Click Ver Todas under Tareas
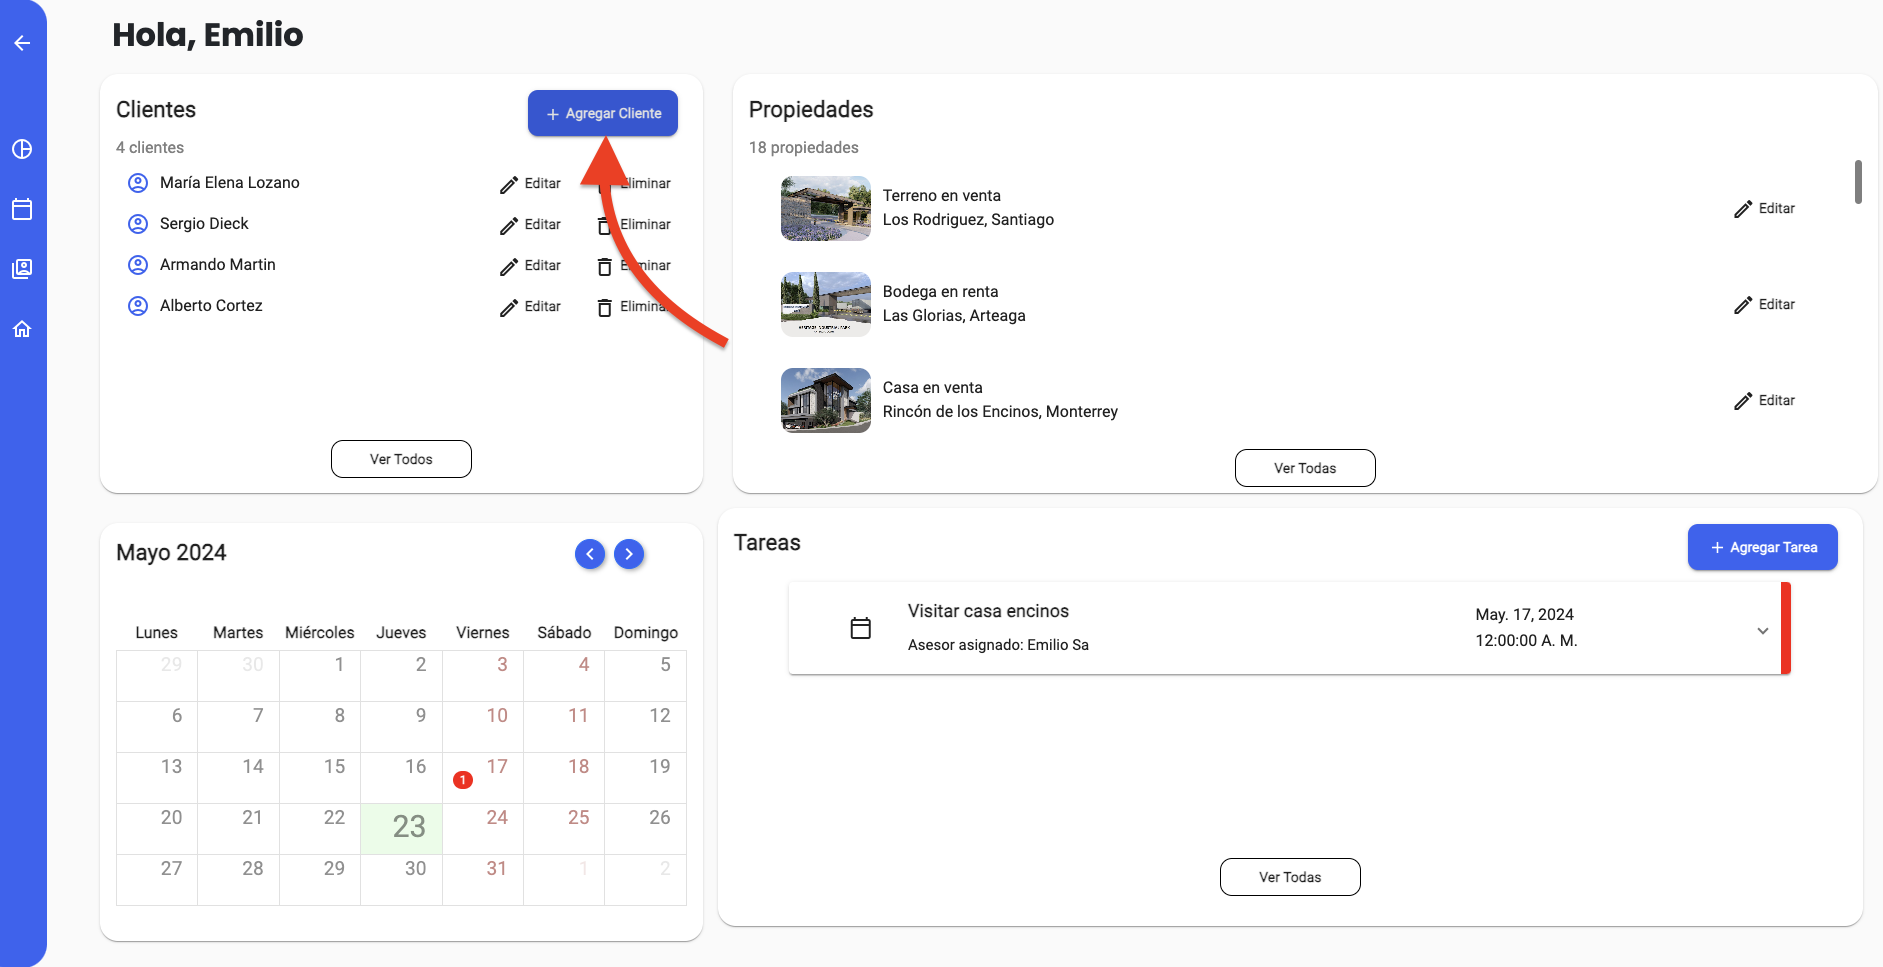Viewport: 1883px width, 967px height. [x=1290, y=877]
